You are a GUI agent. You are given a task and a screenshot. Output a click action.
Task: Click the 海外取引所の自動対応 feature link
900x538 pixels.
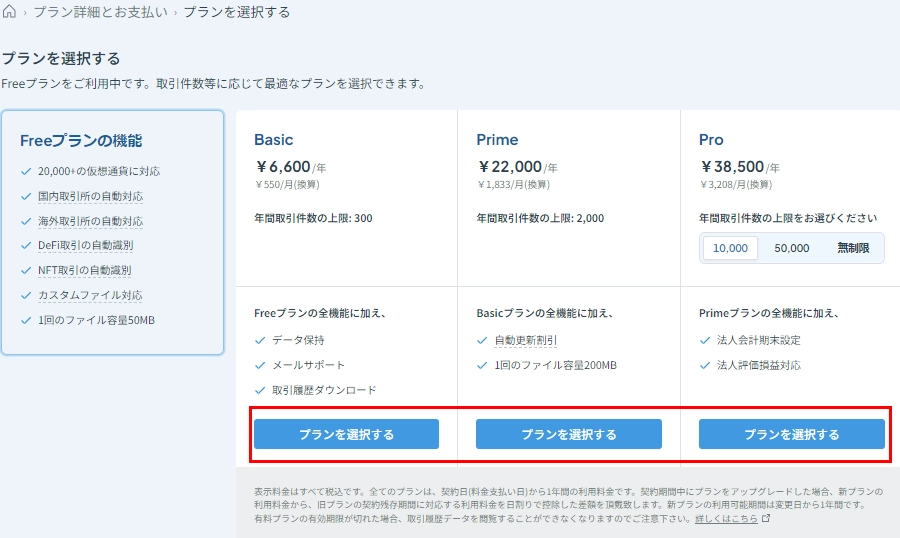point(90,221)
